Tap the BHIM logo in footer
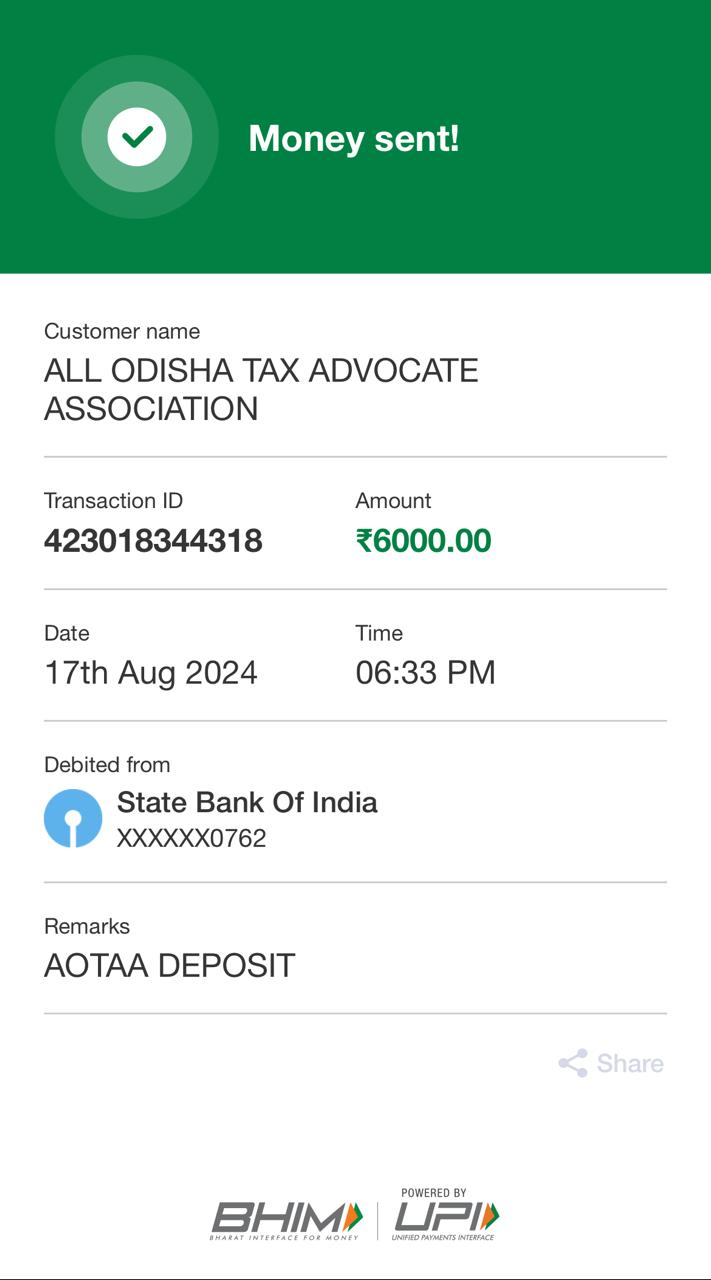The height and width of the screenshot is (1280, 711). (286, 1219)
